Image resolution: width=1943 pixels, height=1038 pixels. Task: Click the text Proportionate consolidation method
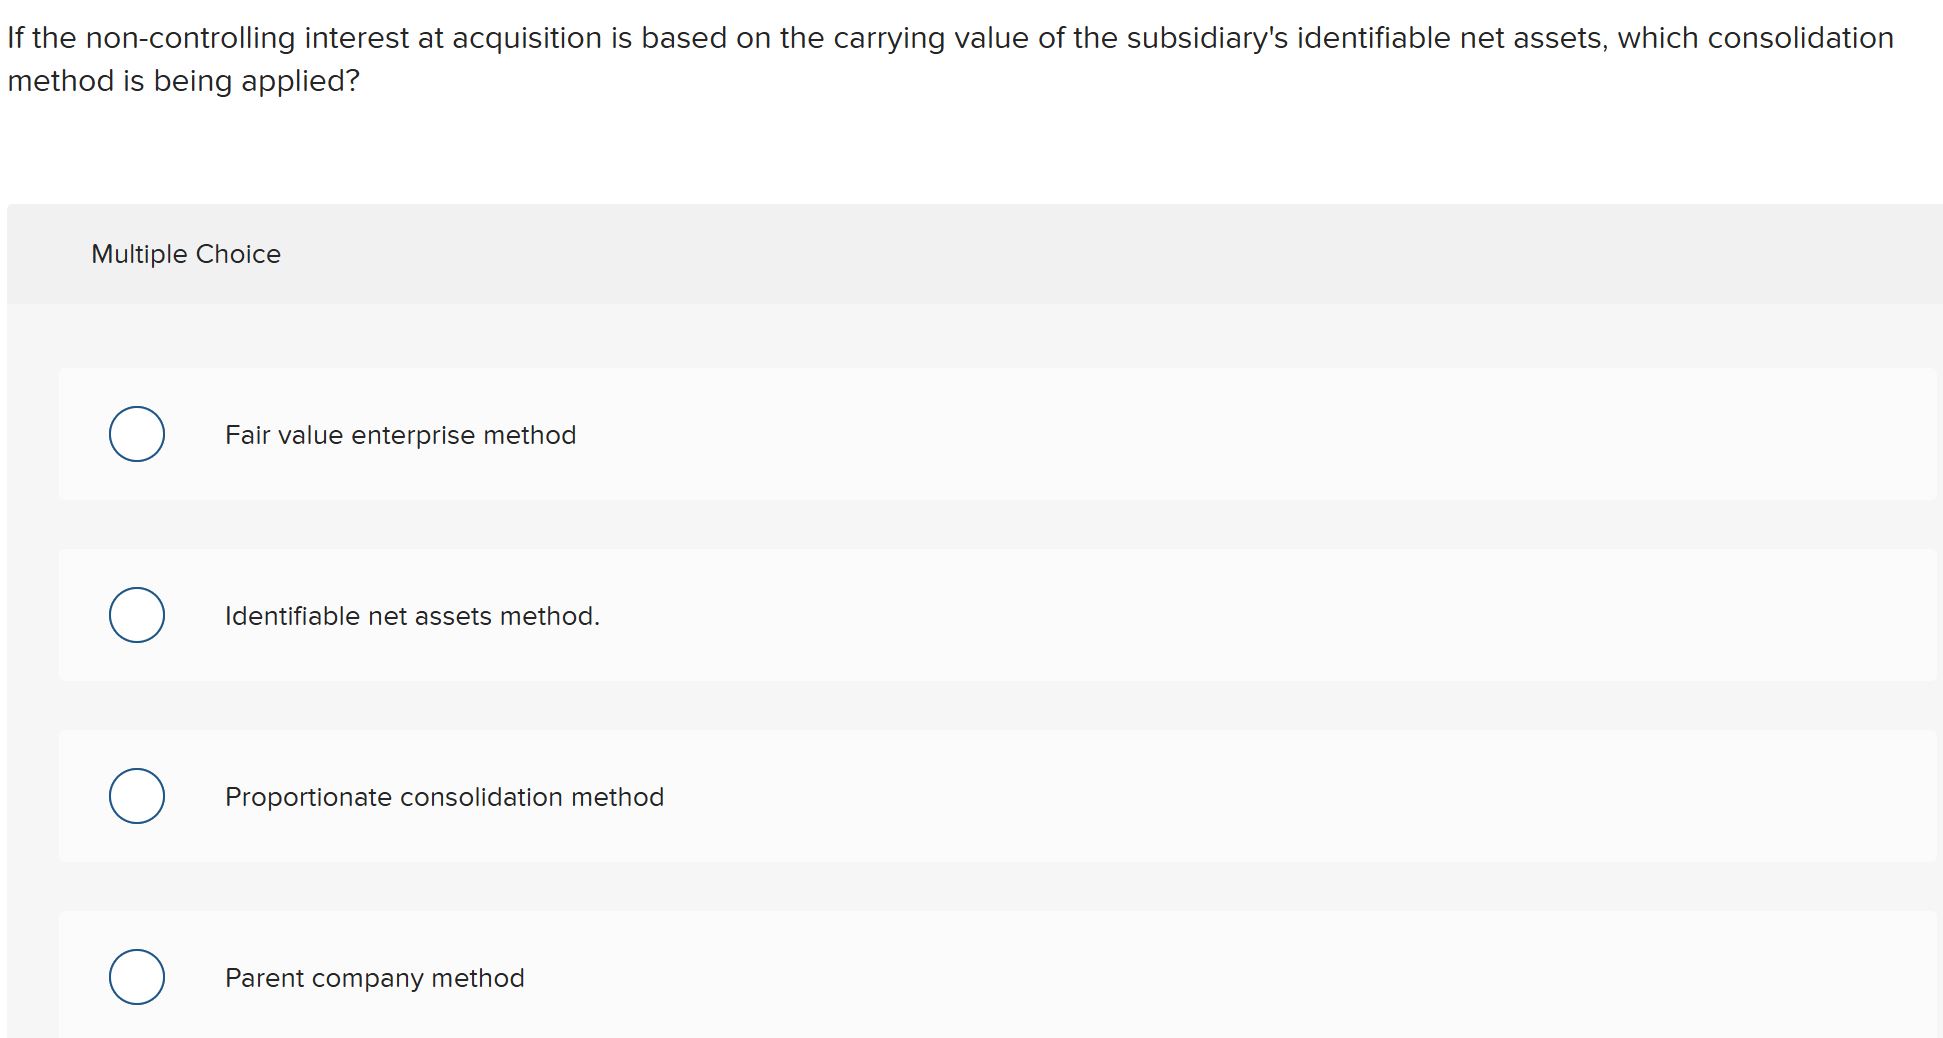[x=445, y=796]
